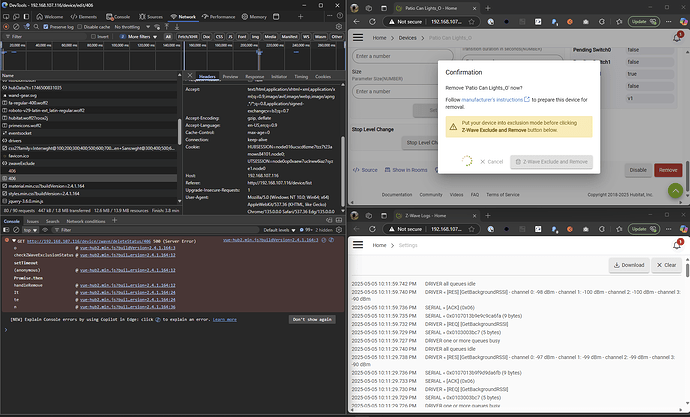
Task: Open the Timing tab in request details
Action: [301, 76]
